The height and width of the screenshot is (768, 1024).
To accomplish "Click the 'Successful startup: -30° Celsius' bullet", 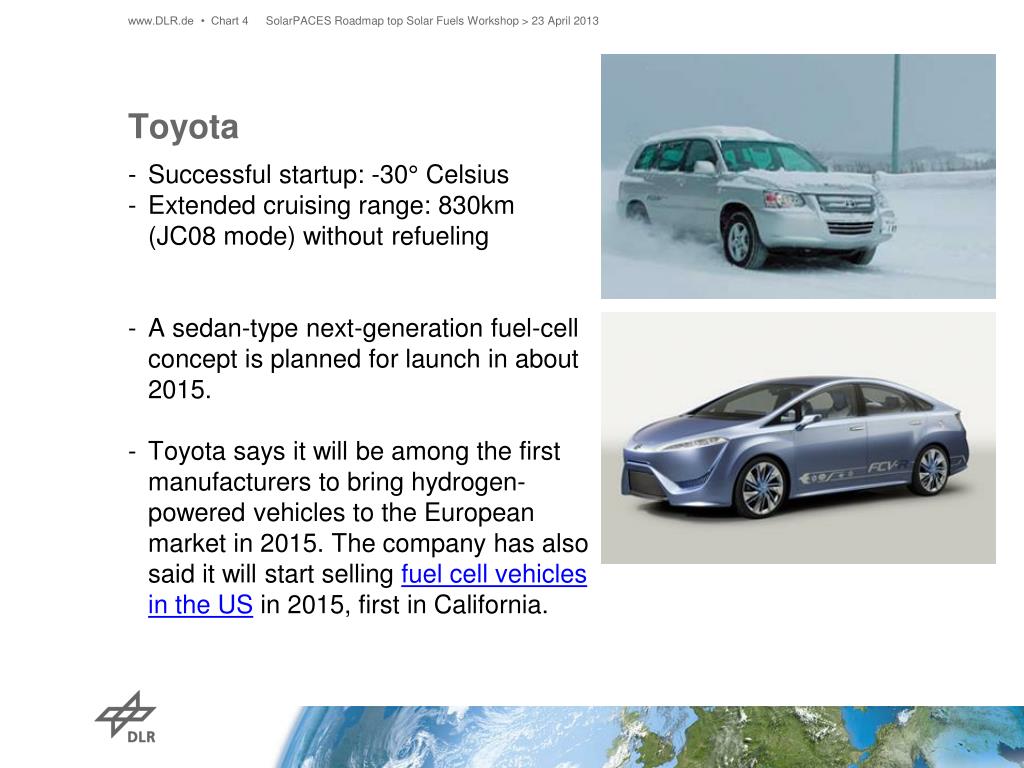I will tap(328, 175).
